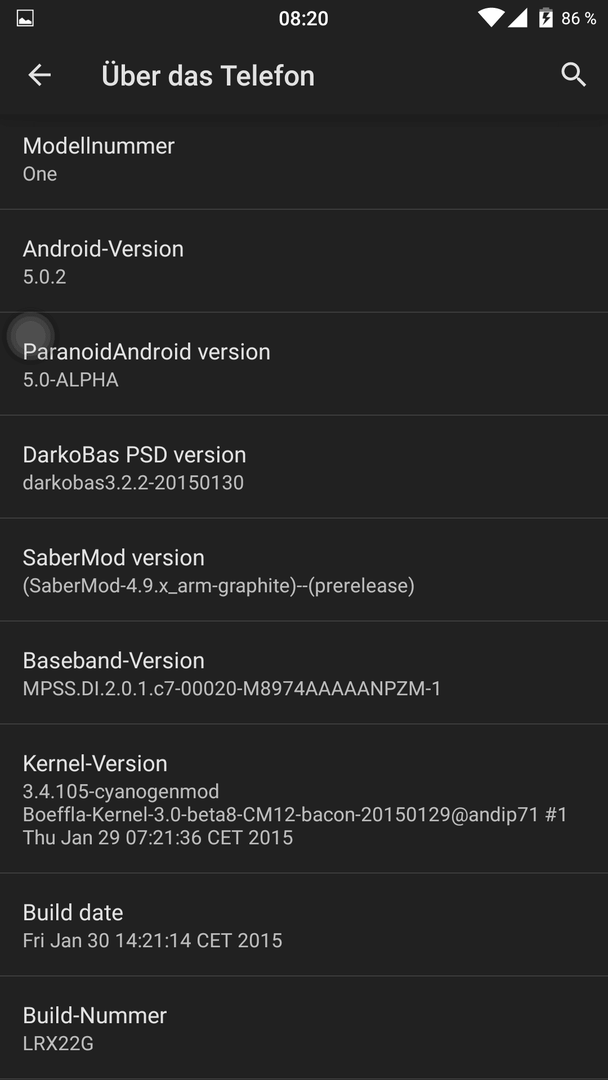608x1080 pixels.
Task: Tap the Boeffla-Kernel version text line
Action: click(295, 815)
